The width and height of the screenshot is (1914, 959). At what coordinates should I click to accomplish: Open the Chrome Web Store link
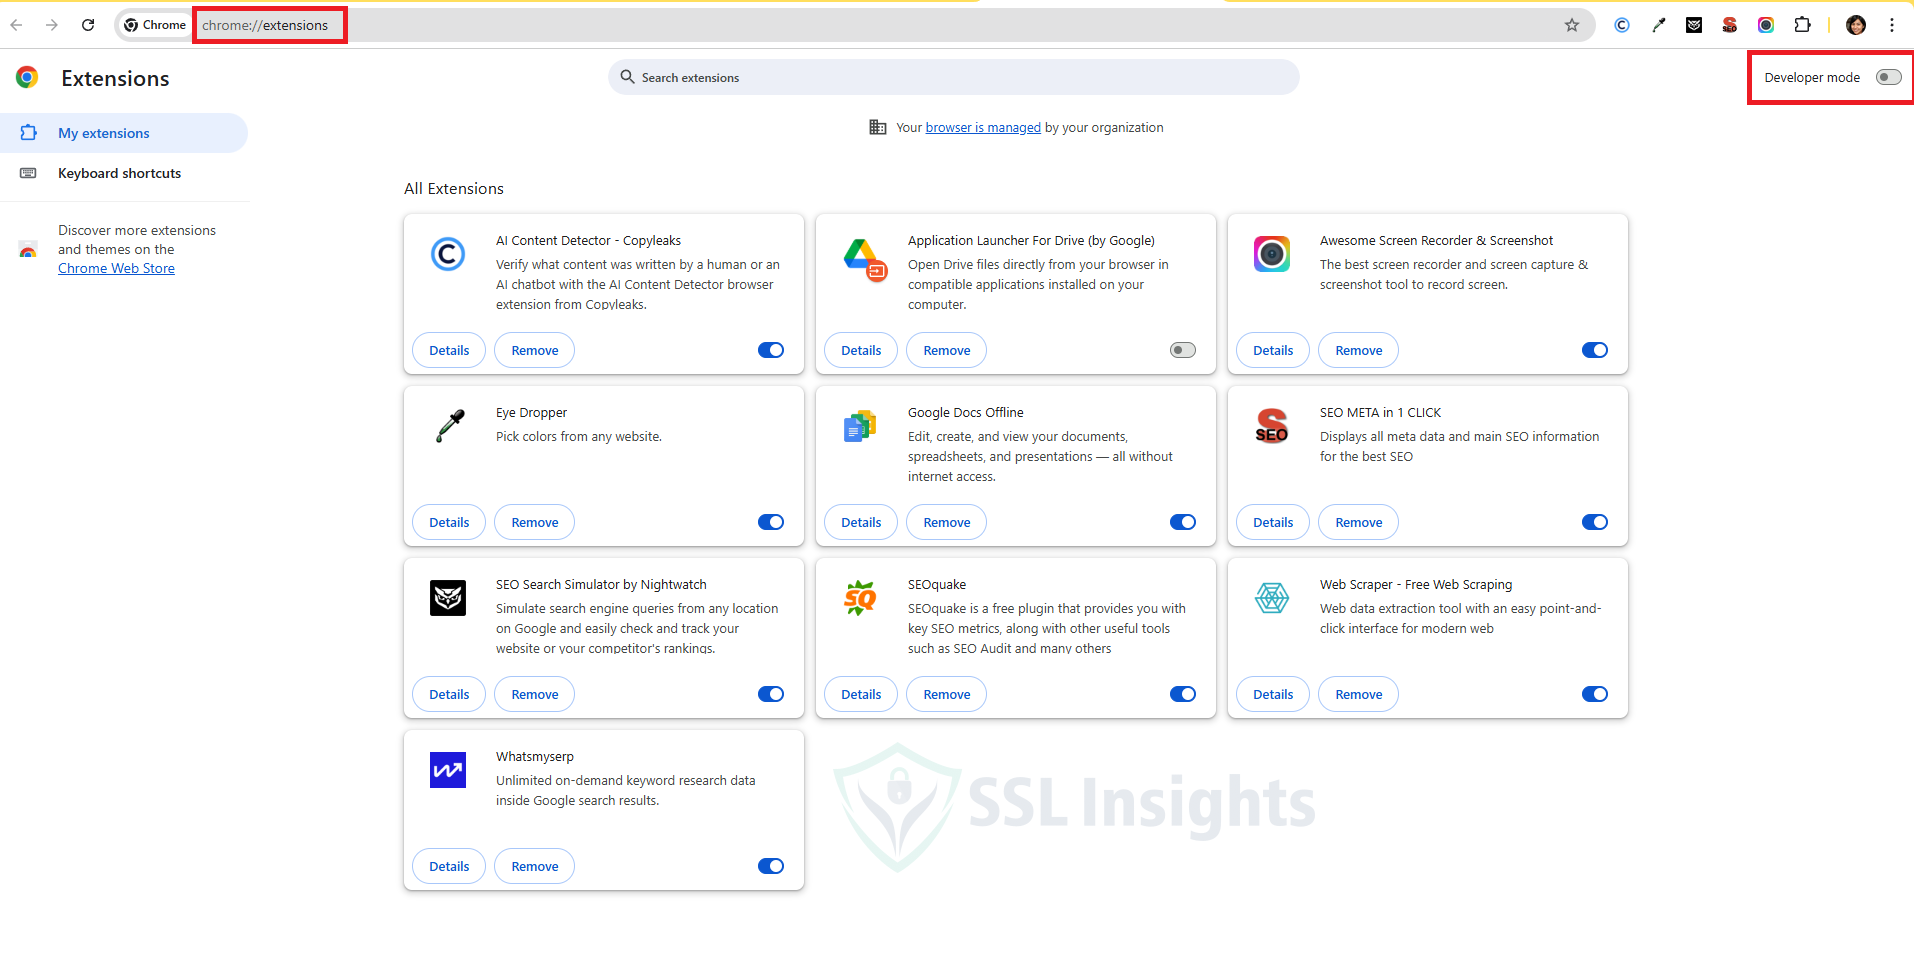(116, 268)
